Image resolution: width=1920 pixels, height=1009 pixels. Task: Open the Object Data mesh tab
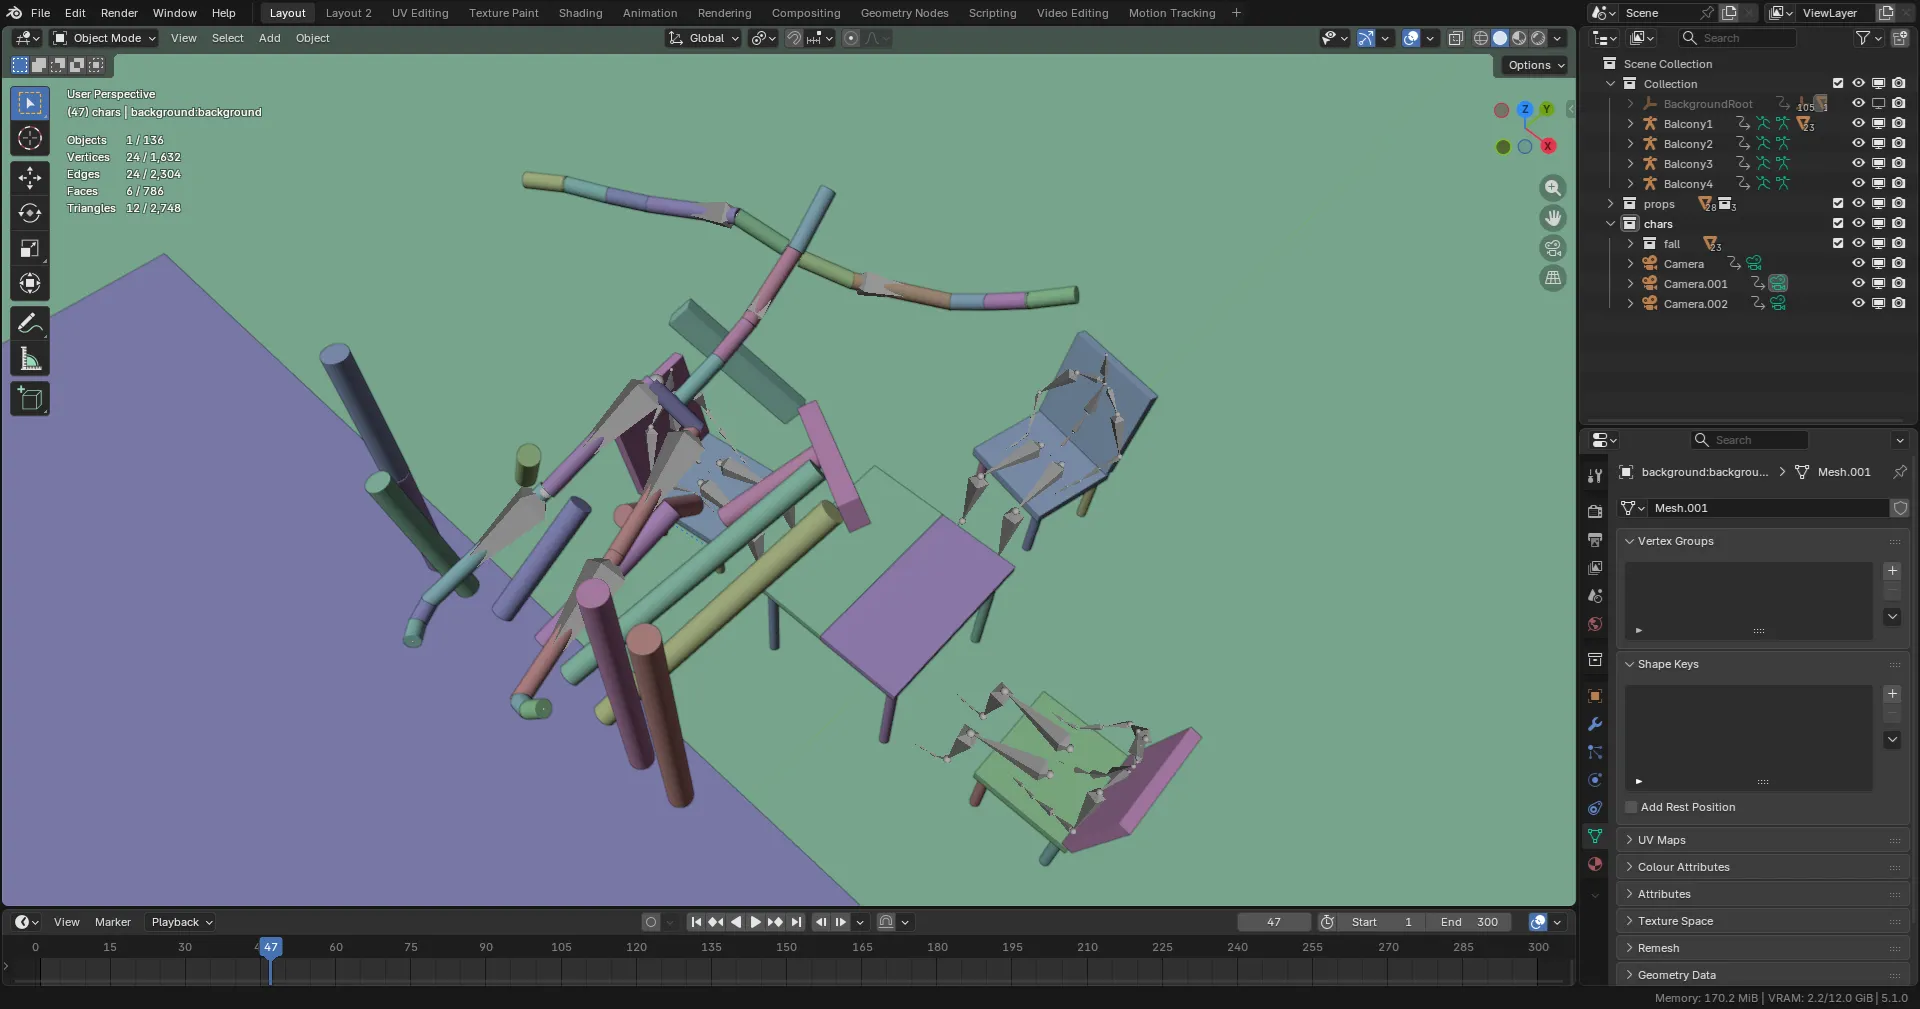(x=1595, y=836)
